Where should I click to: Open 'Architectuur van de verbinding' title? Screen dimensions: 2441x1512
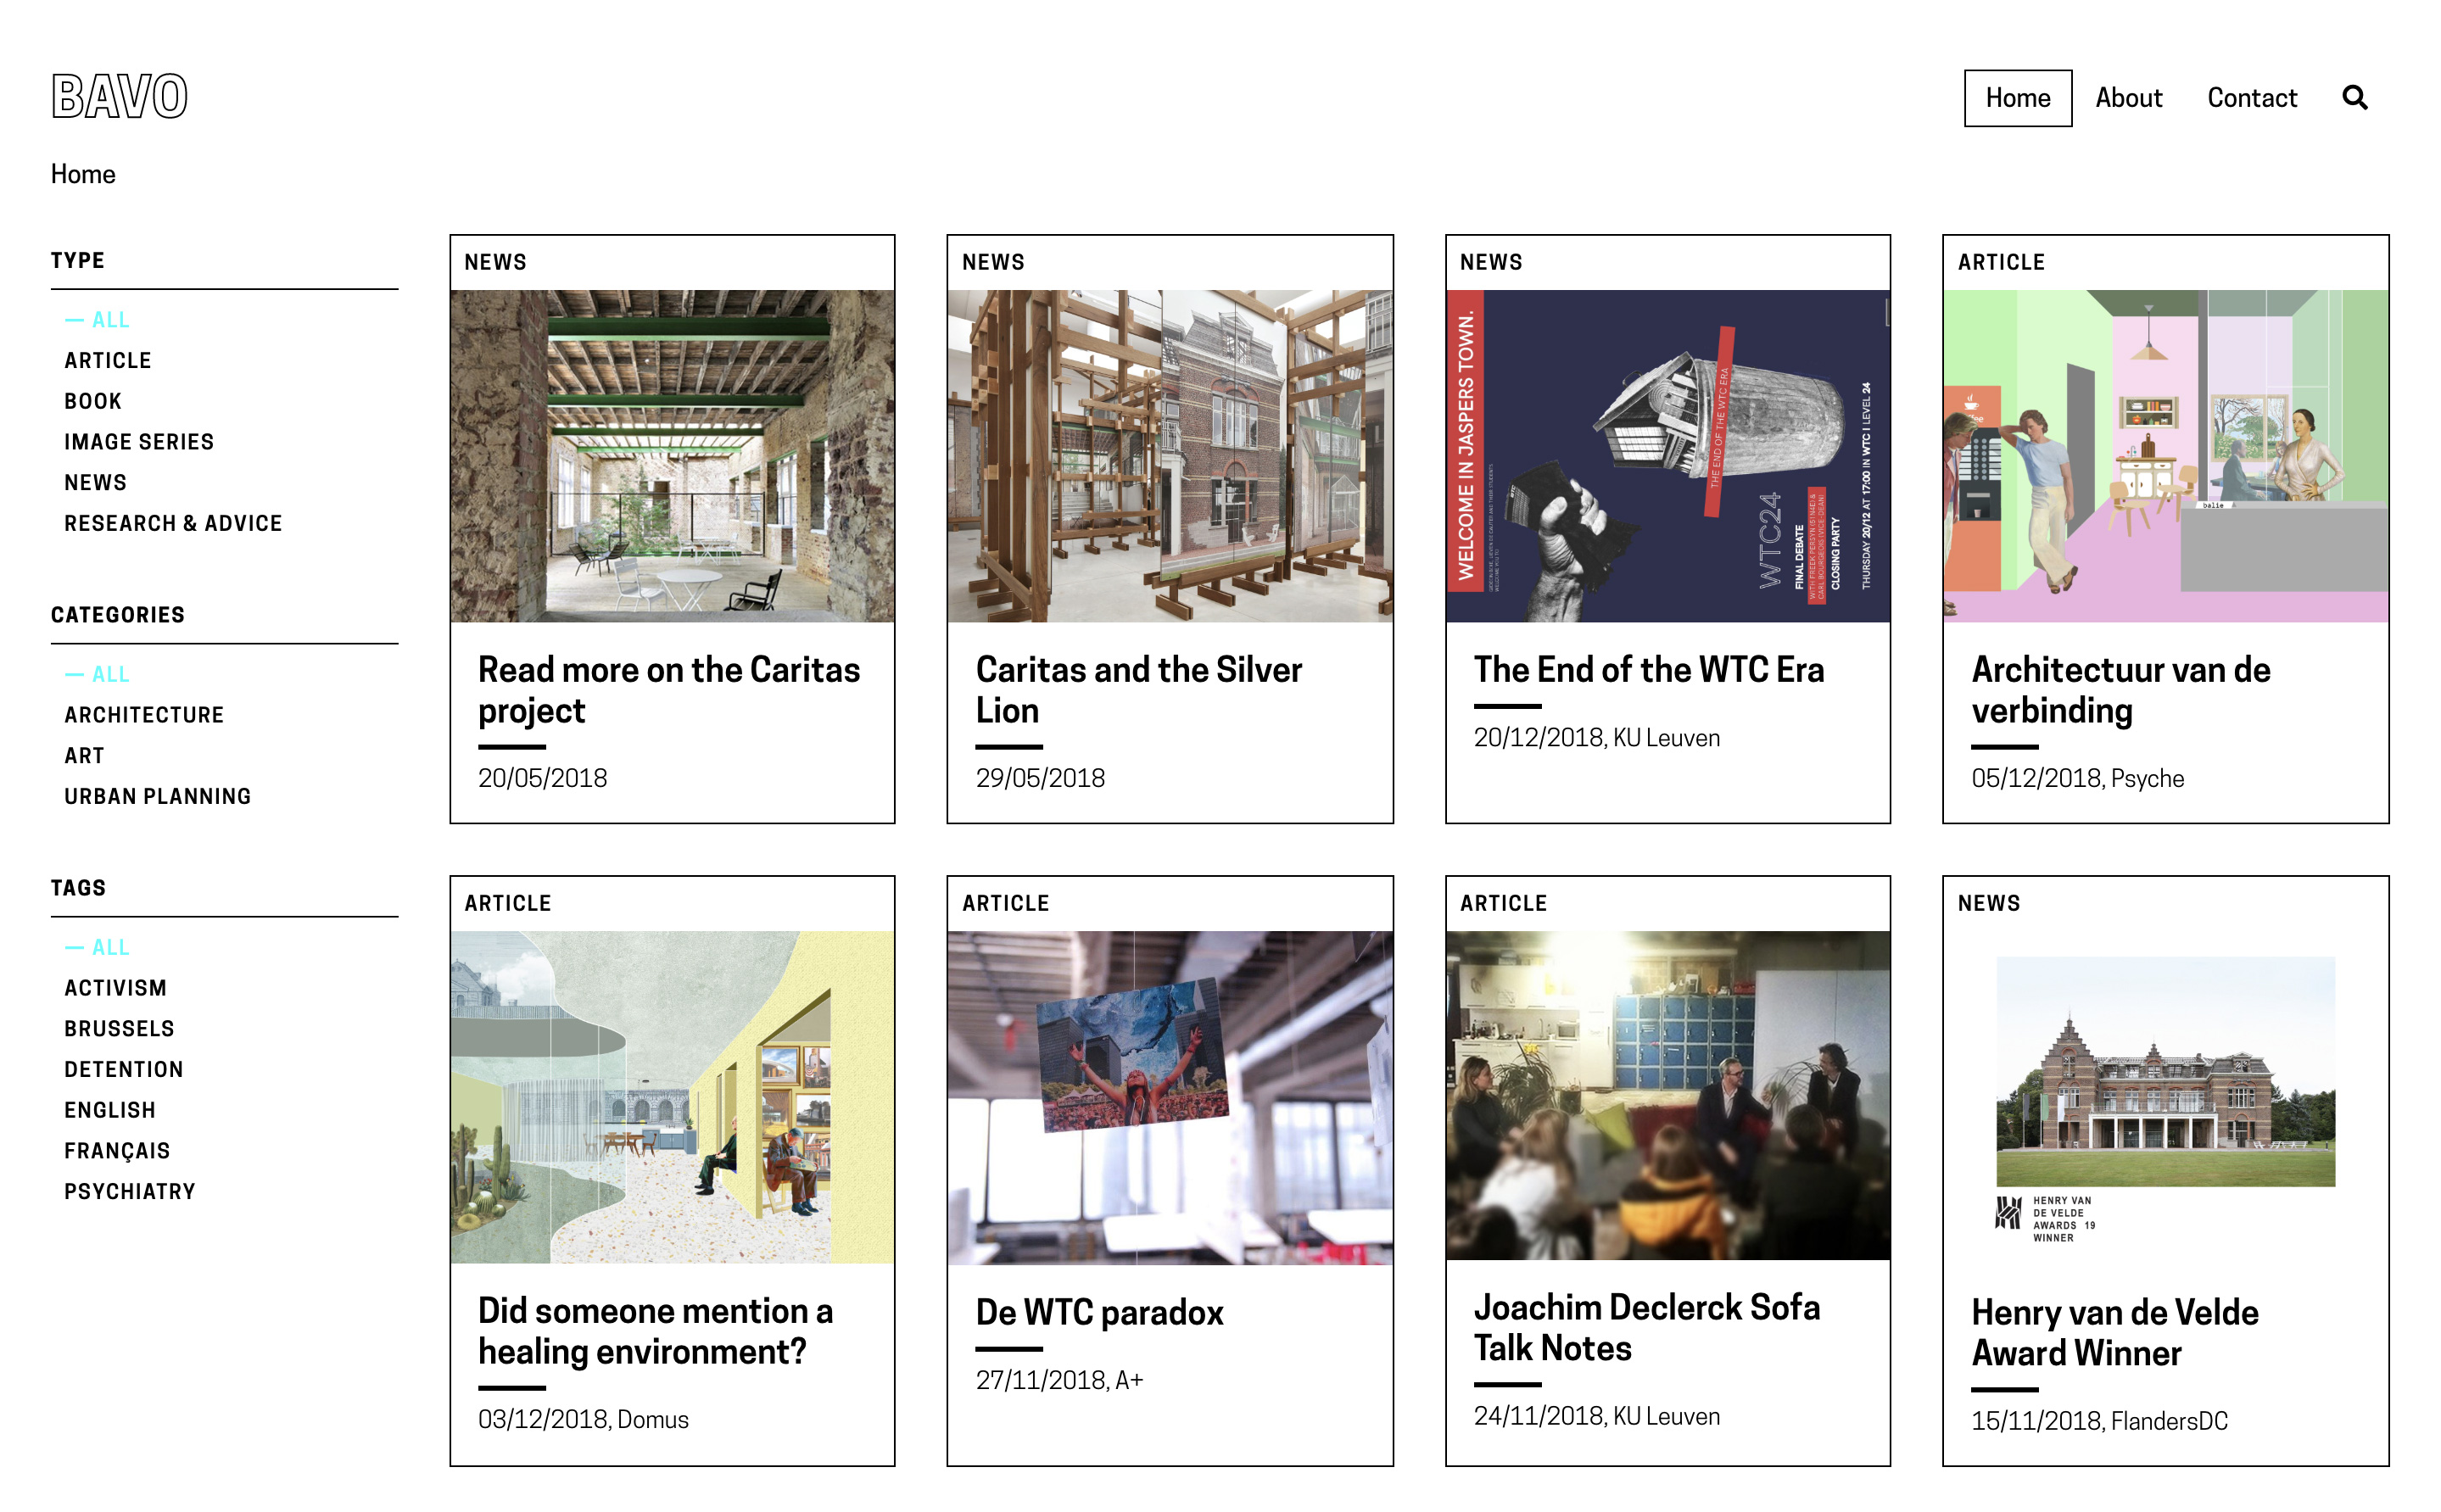coord(2120,690)
